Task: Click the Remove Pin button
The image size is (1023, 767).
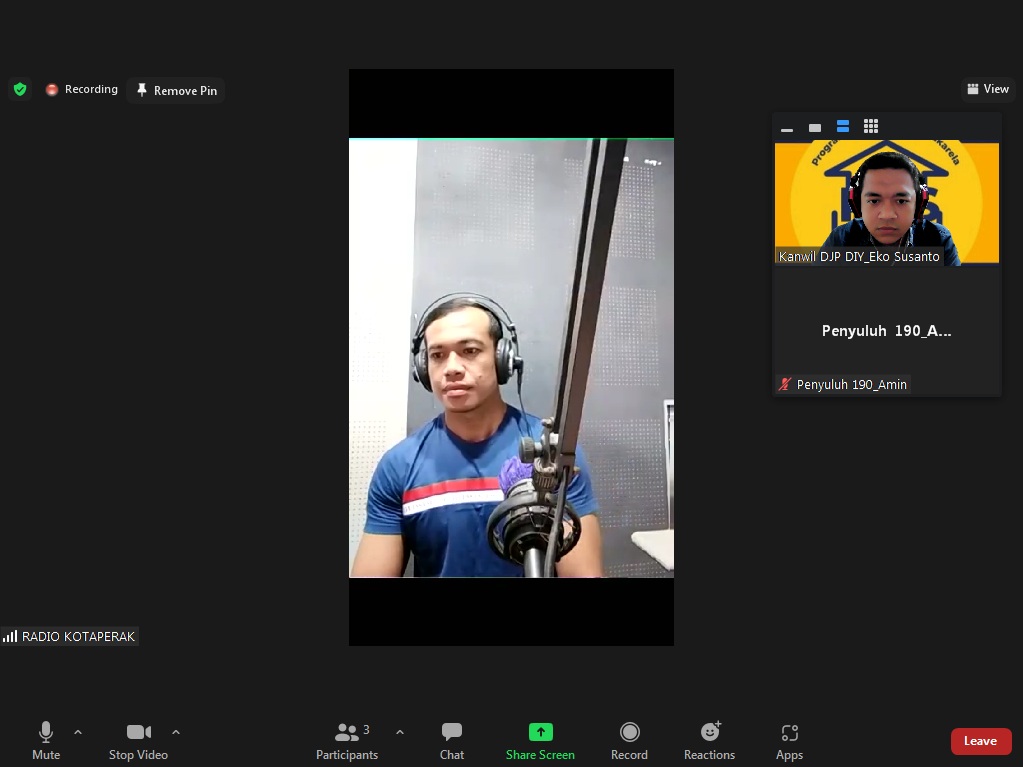Action: [x=176, y=90]
